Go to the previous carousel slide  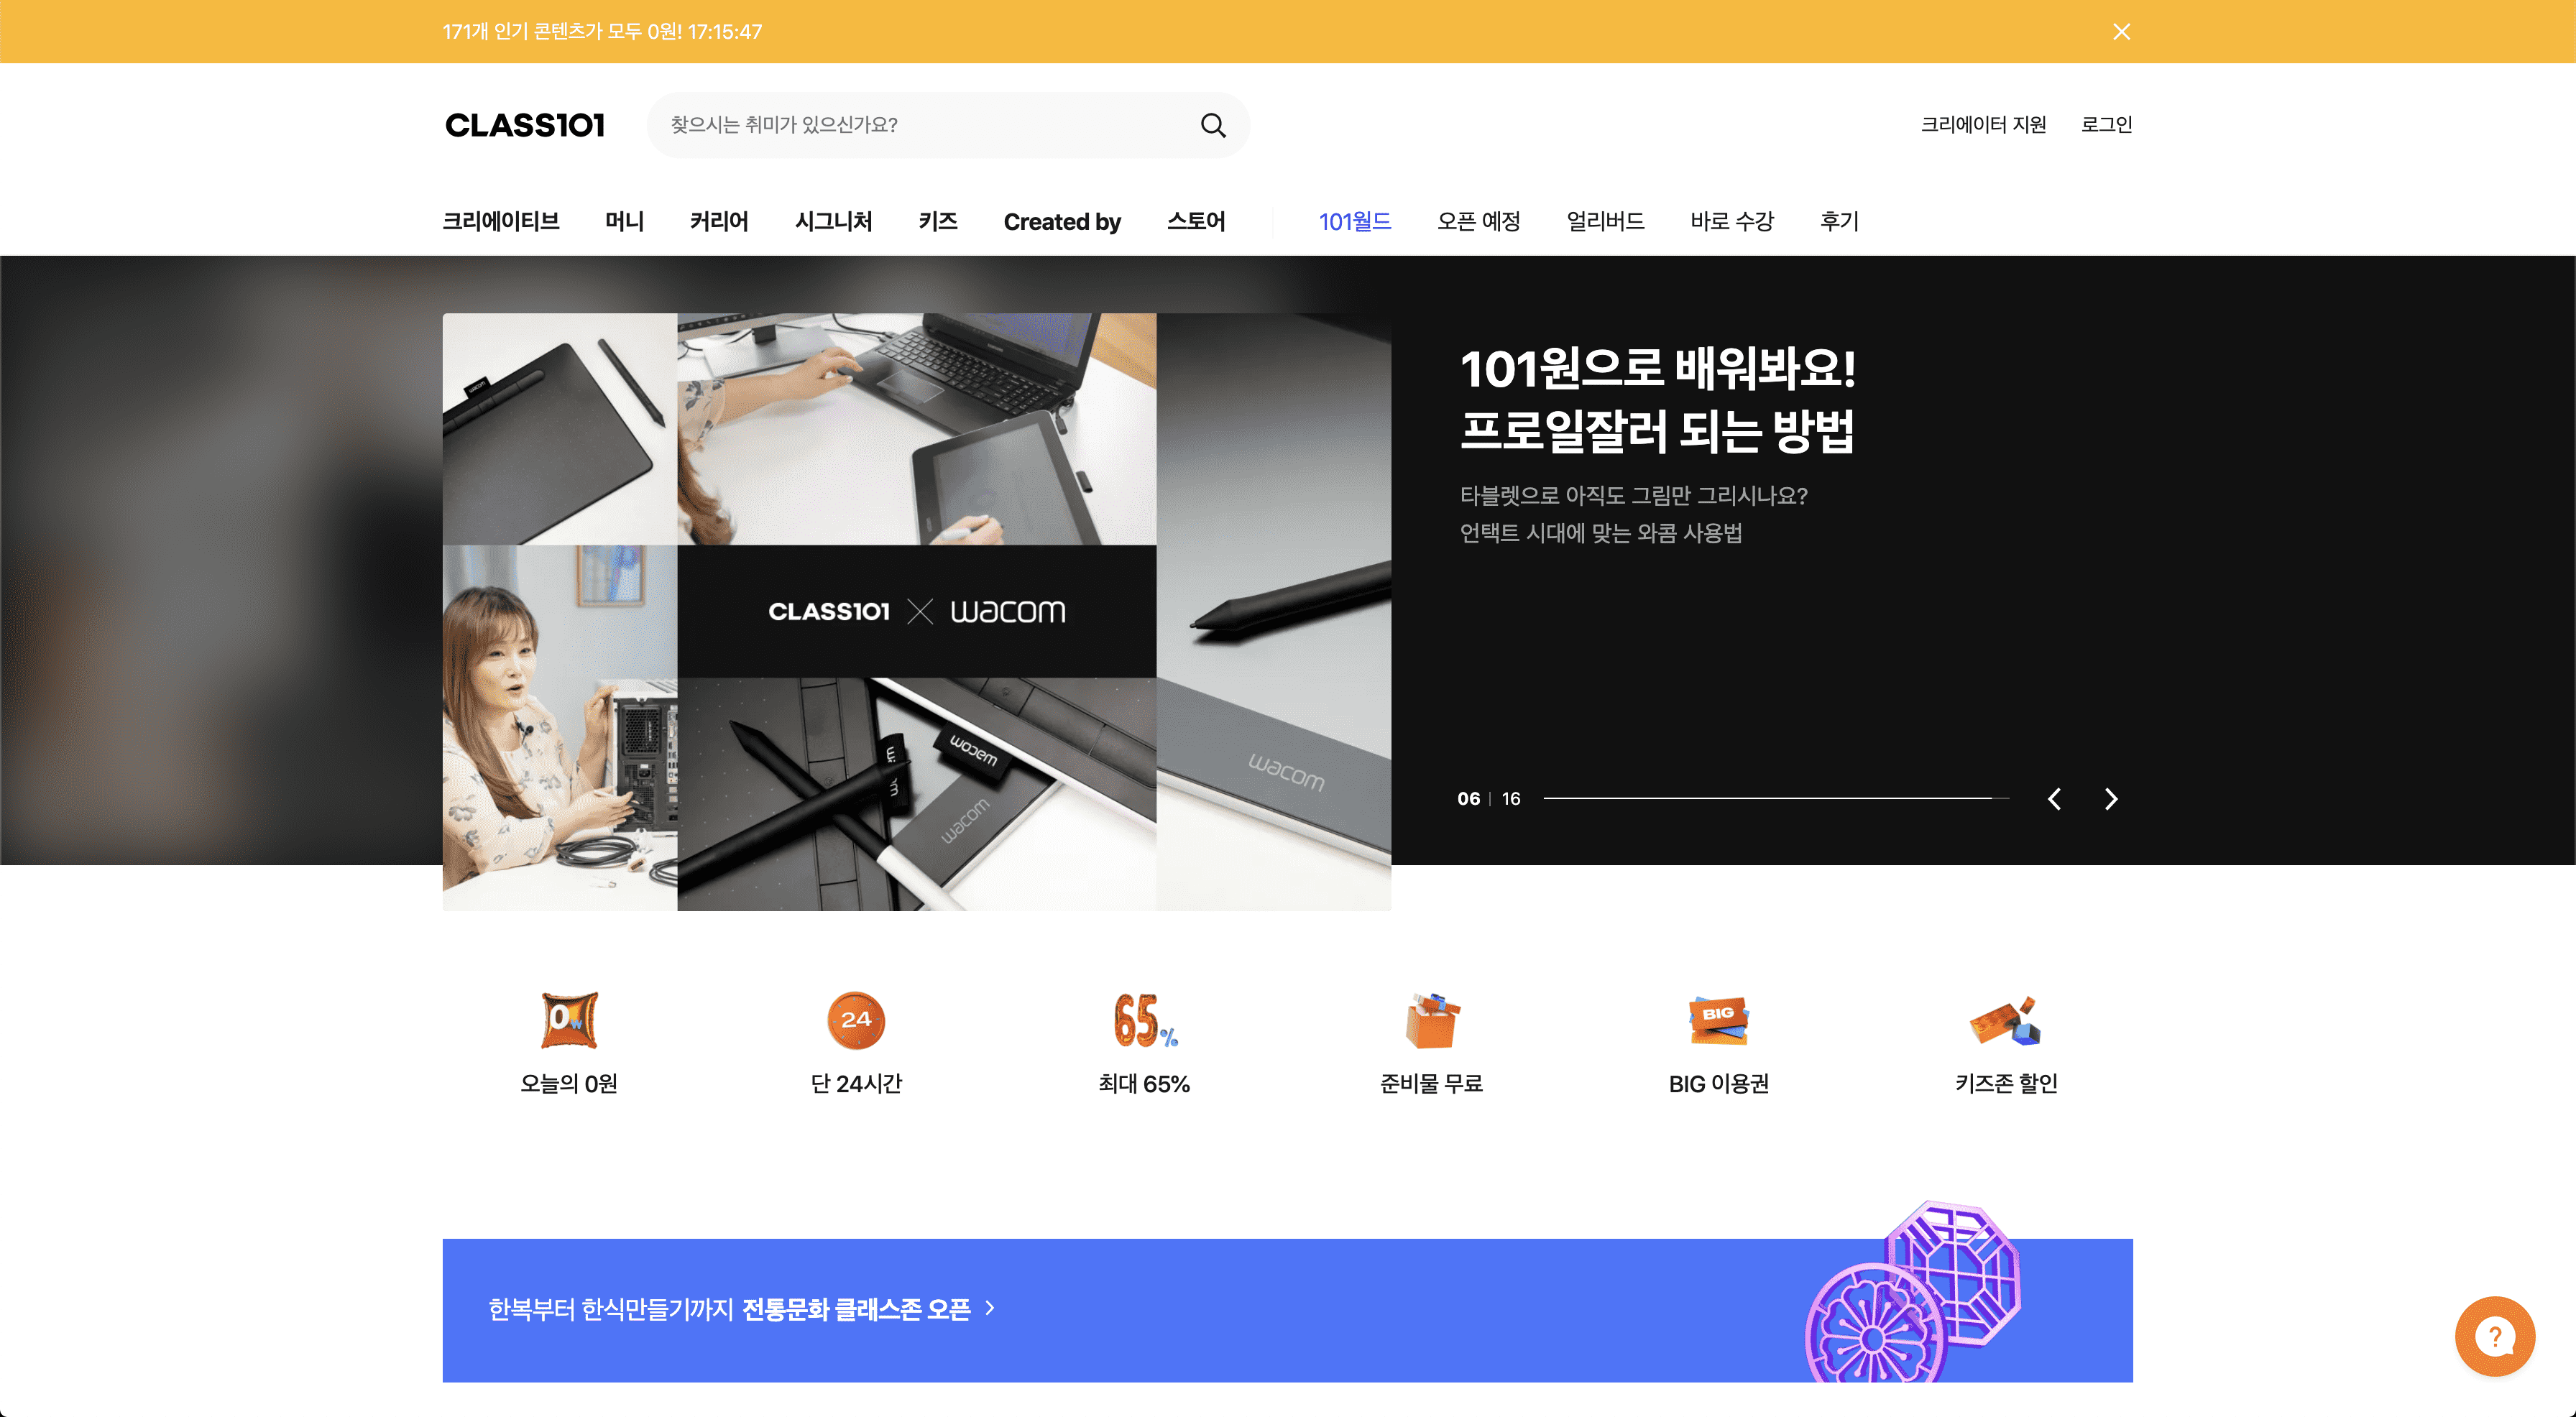point(2054,799)
